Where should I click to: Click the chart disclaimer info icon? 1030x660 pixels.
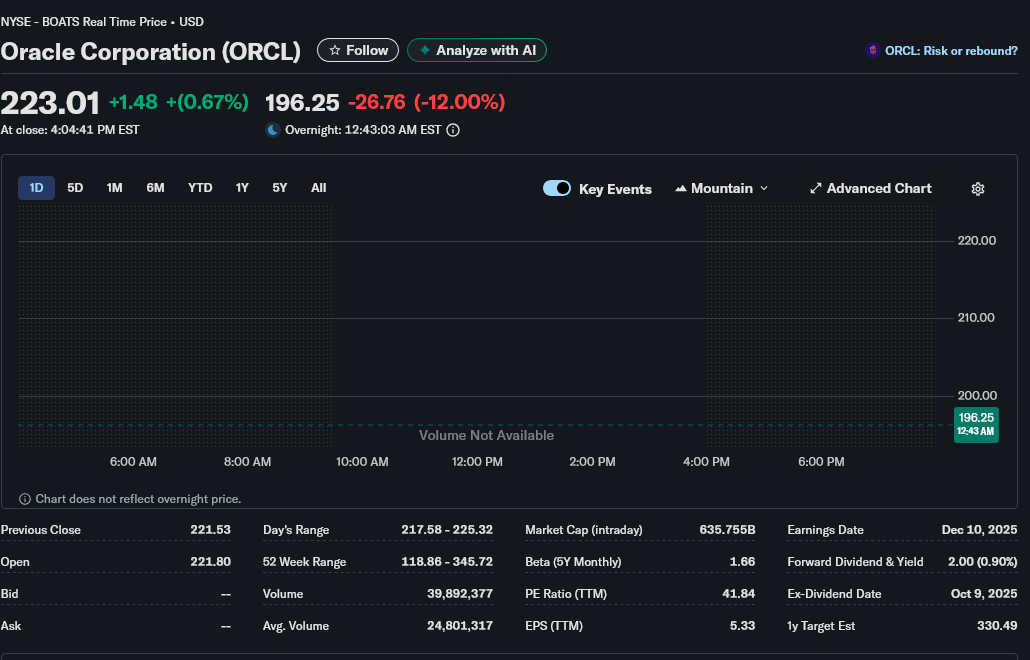click(24, 499)
